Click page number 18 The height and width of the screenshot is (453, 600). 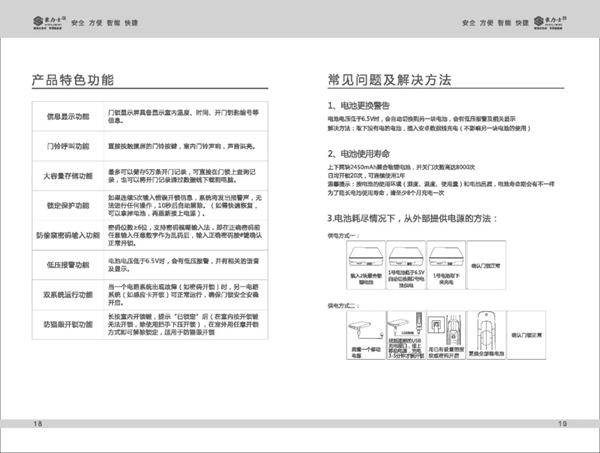[38, 424]
